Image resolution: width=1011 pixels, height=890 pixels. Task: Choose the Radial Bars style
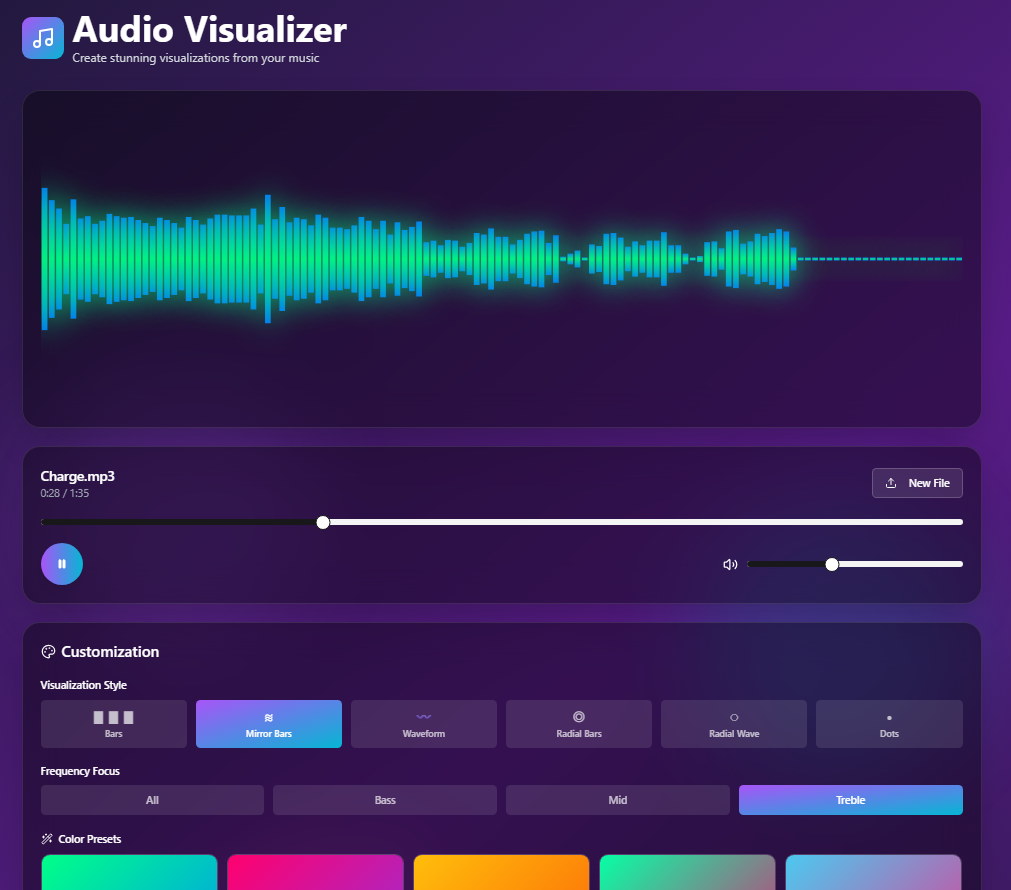click(579, 724)
